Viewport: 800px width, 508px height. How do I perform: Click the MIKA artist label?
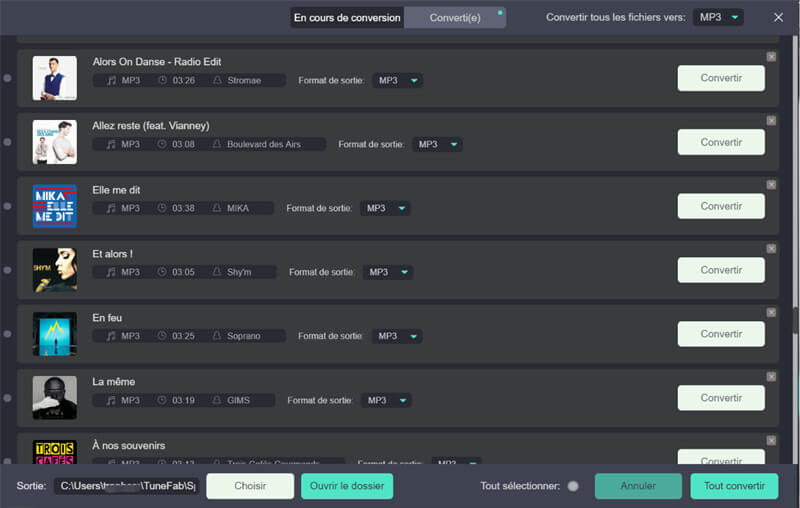tap(238, 208)
